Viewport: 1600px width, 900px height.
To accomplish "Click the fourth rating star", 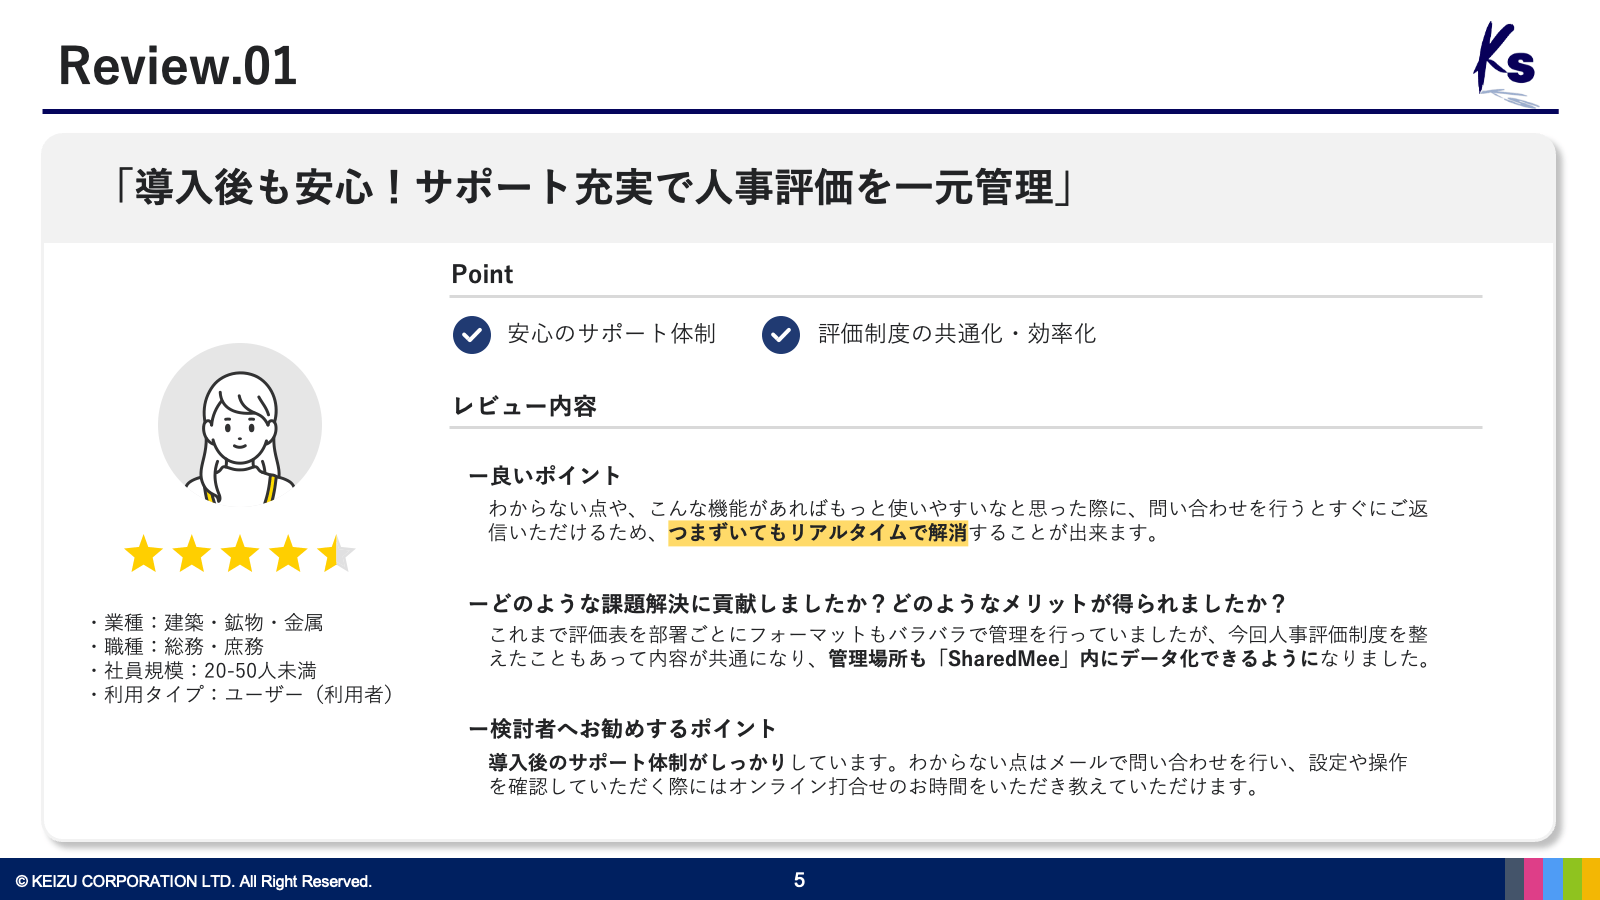I will 288,554.
